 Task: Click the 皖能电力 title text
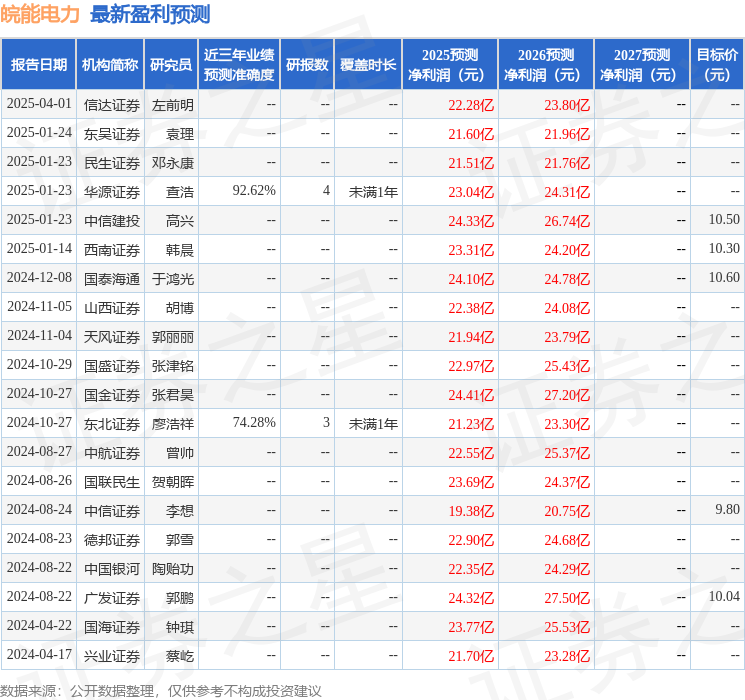click(40, 14)
